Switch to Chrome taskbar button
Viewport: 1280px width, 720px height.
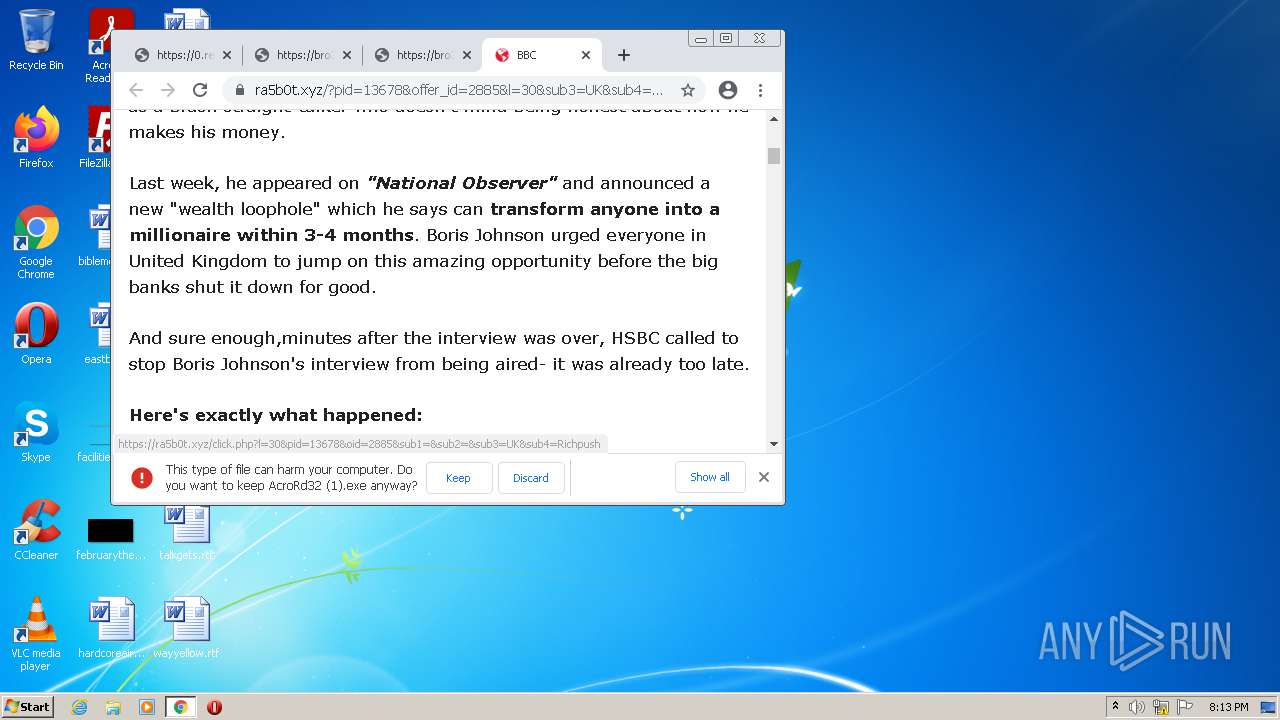pyautogui.click(x=181, y=707)
